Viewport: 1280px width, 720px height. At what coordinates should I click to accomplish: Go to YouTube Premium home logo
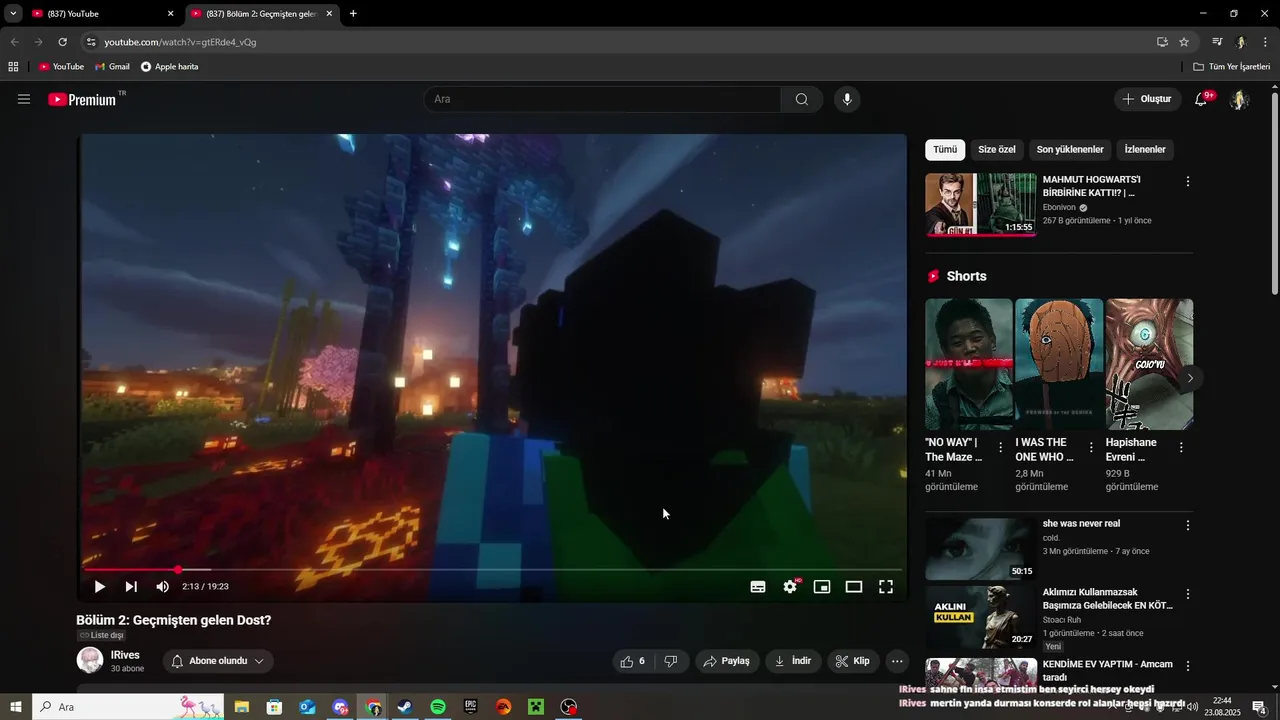tap(82, 99)
